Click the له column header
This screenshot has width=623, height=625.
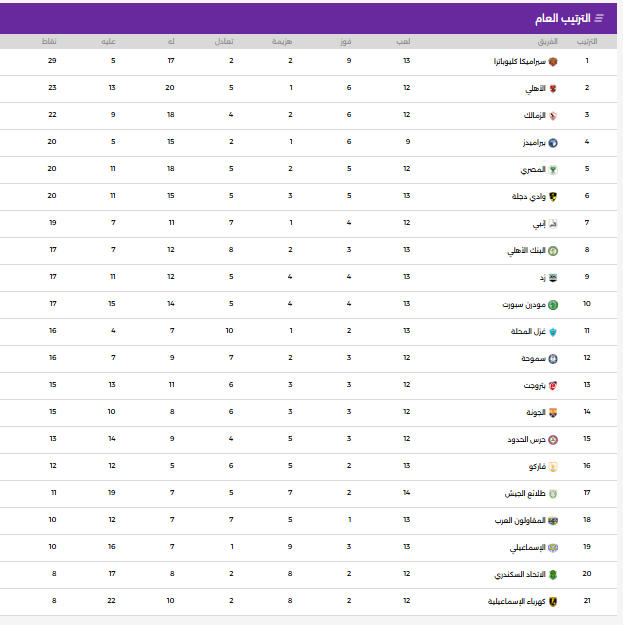tap(171, 41)
